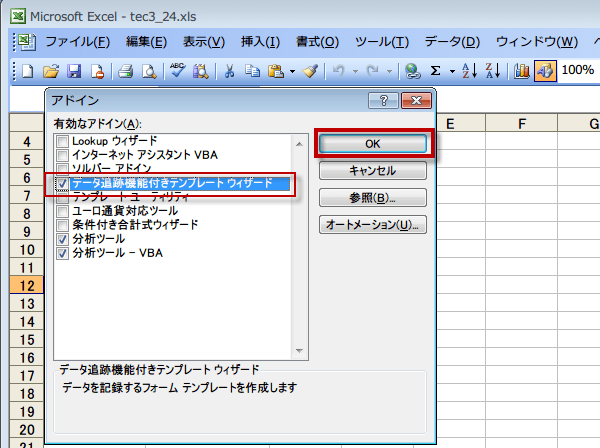Enable the ユーロ通貨対応ツール checkbox
Screen dimensions: 600x448
62,211
